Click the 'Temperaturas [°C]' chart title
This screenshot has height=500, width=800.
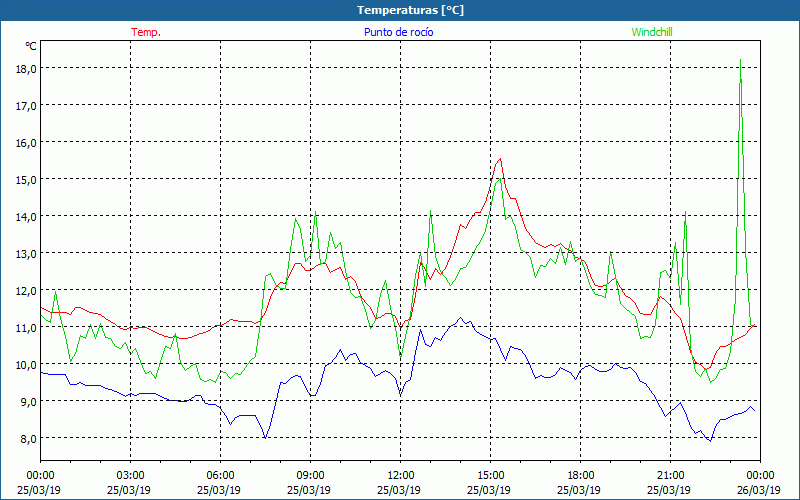coord(410,10)
